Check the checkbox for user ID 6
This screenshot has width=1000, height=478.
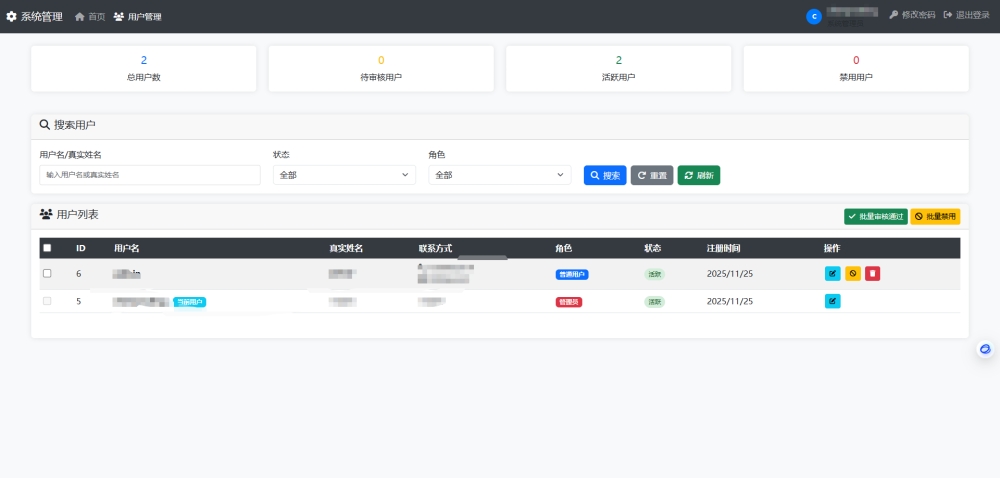point(47,273)
